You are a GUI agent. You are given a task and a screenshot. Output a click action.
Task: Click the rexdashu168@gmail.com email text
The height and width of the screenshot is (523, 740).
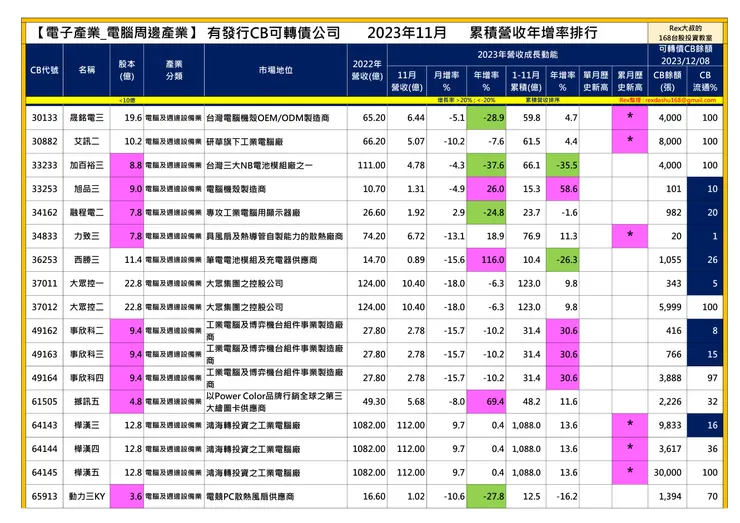pos(681,100)
